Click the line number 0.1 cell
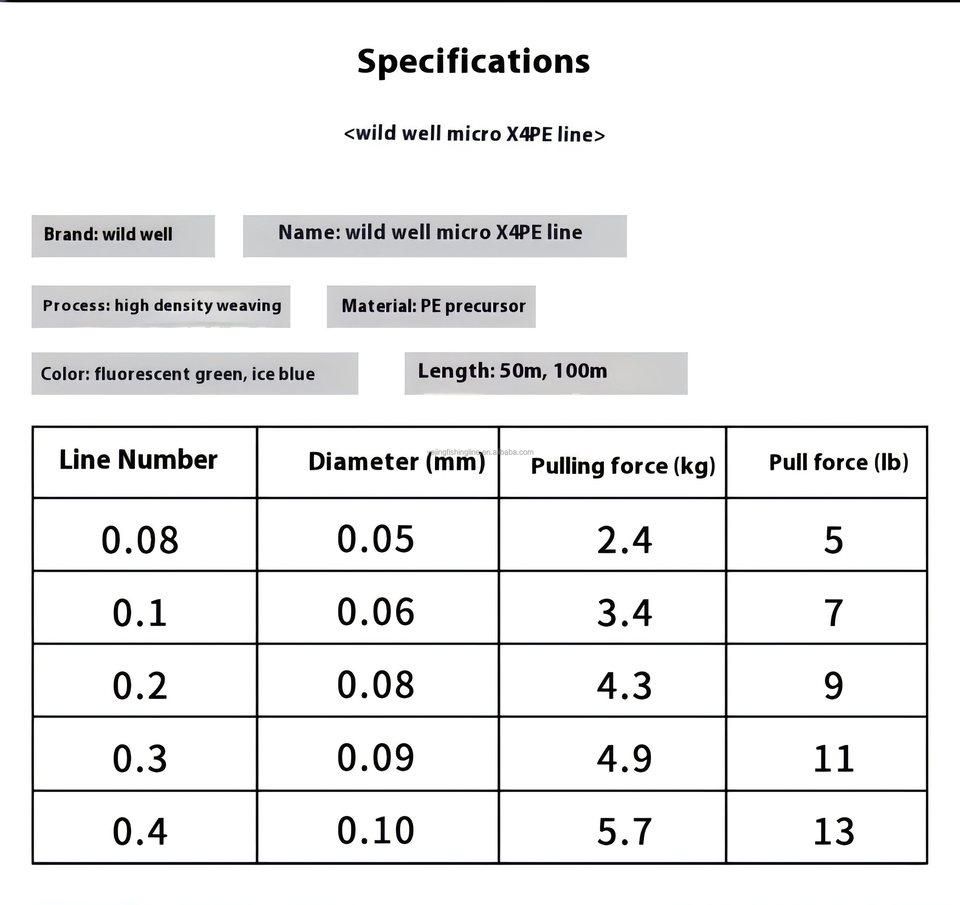The height and width of the screenshot is (905, 960). point(139,613)
